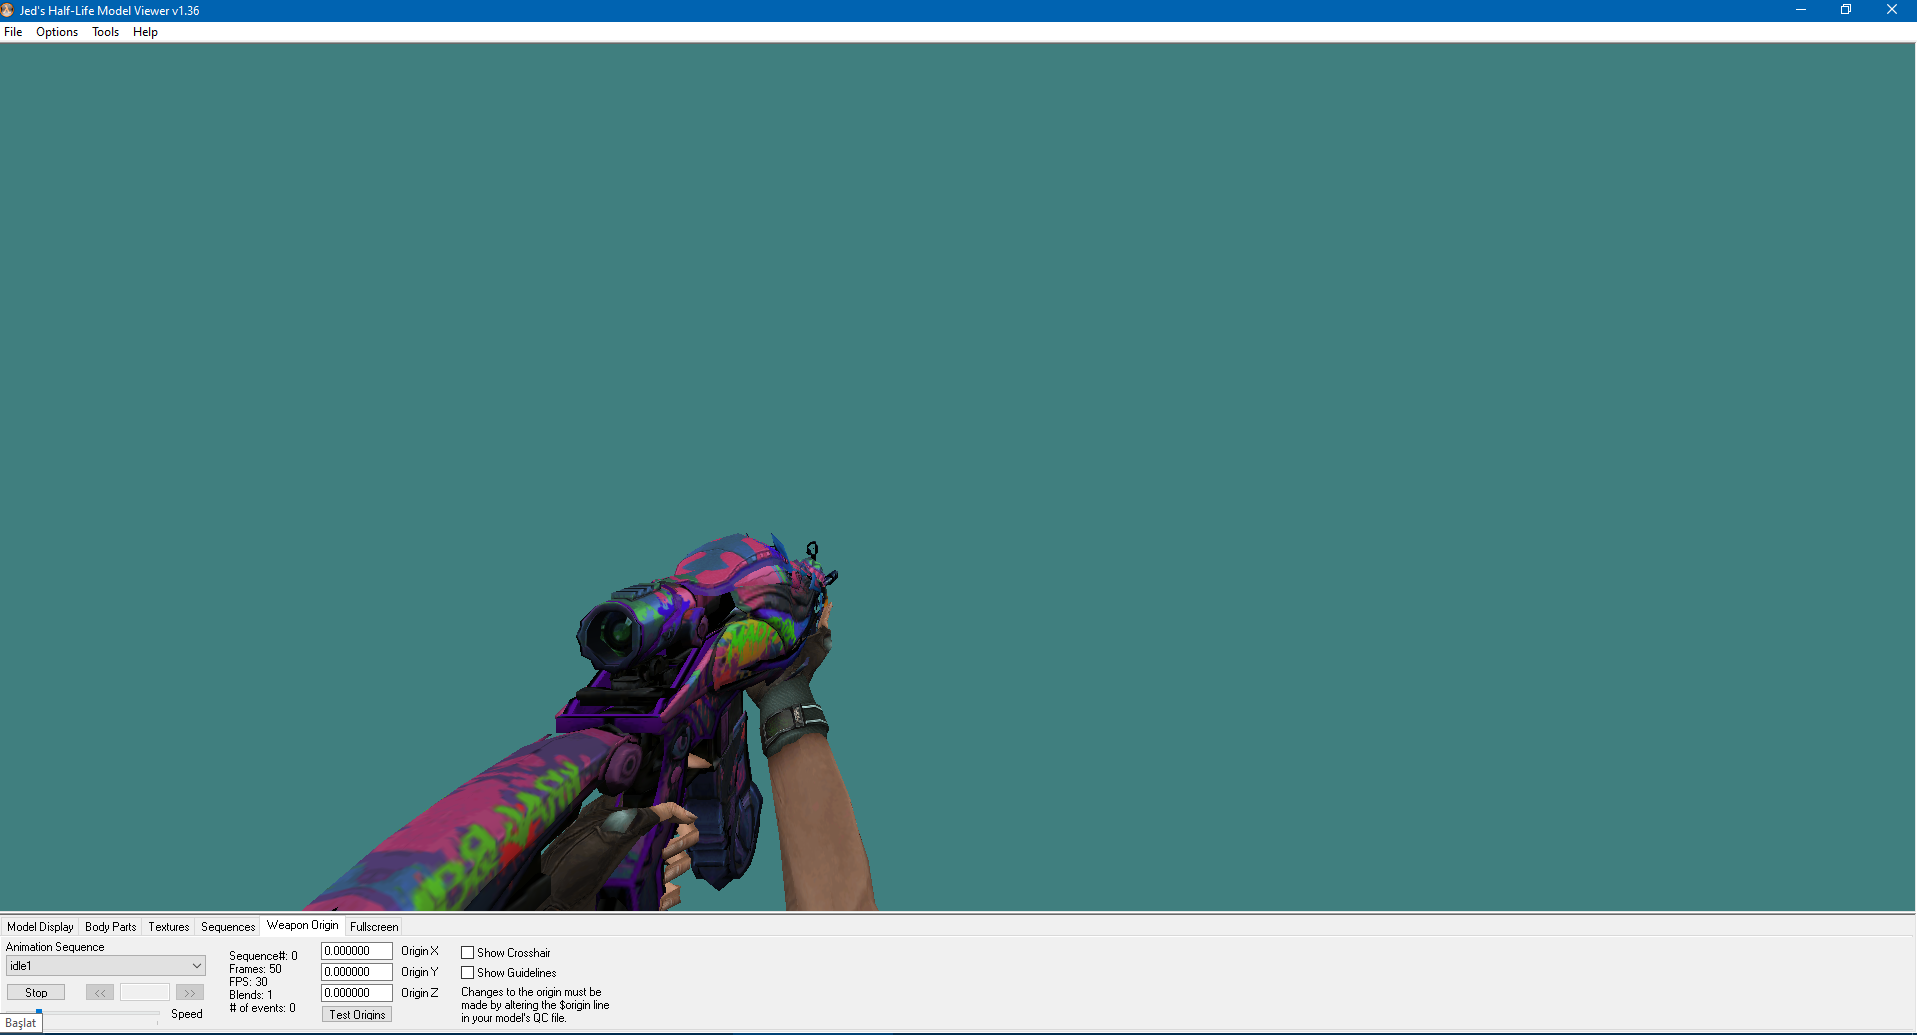Step to previous frame with << button
Screen dimensions: 1917x1035
100,993
